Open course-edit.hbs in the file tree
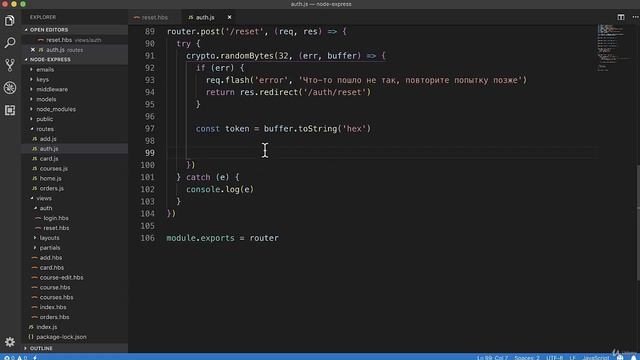Image resolution: width=640 pixels, height=360 pixels. point(61,278)
